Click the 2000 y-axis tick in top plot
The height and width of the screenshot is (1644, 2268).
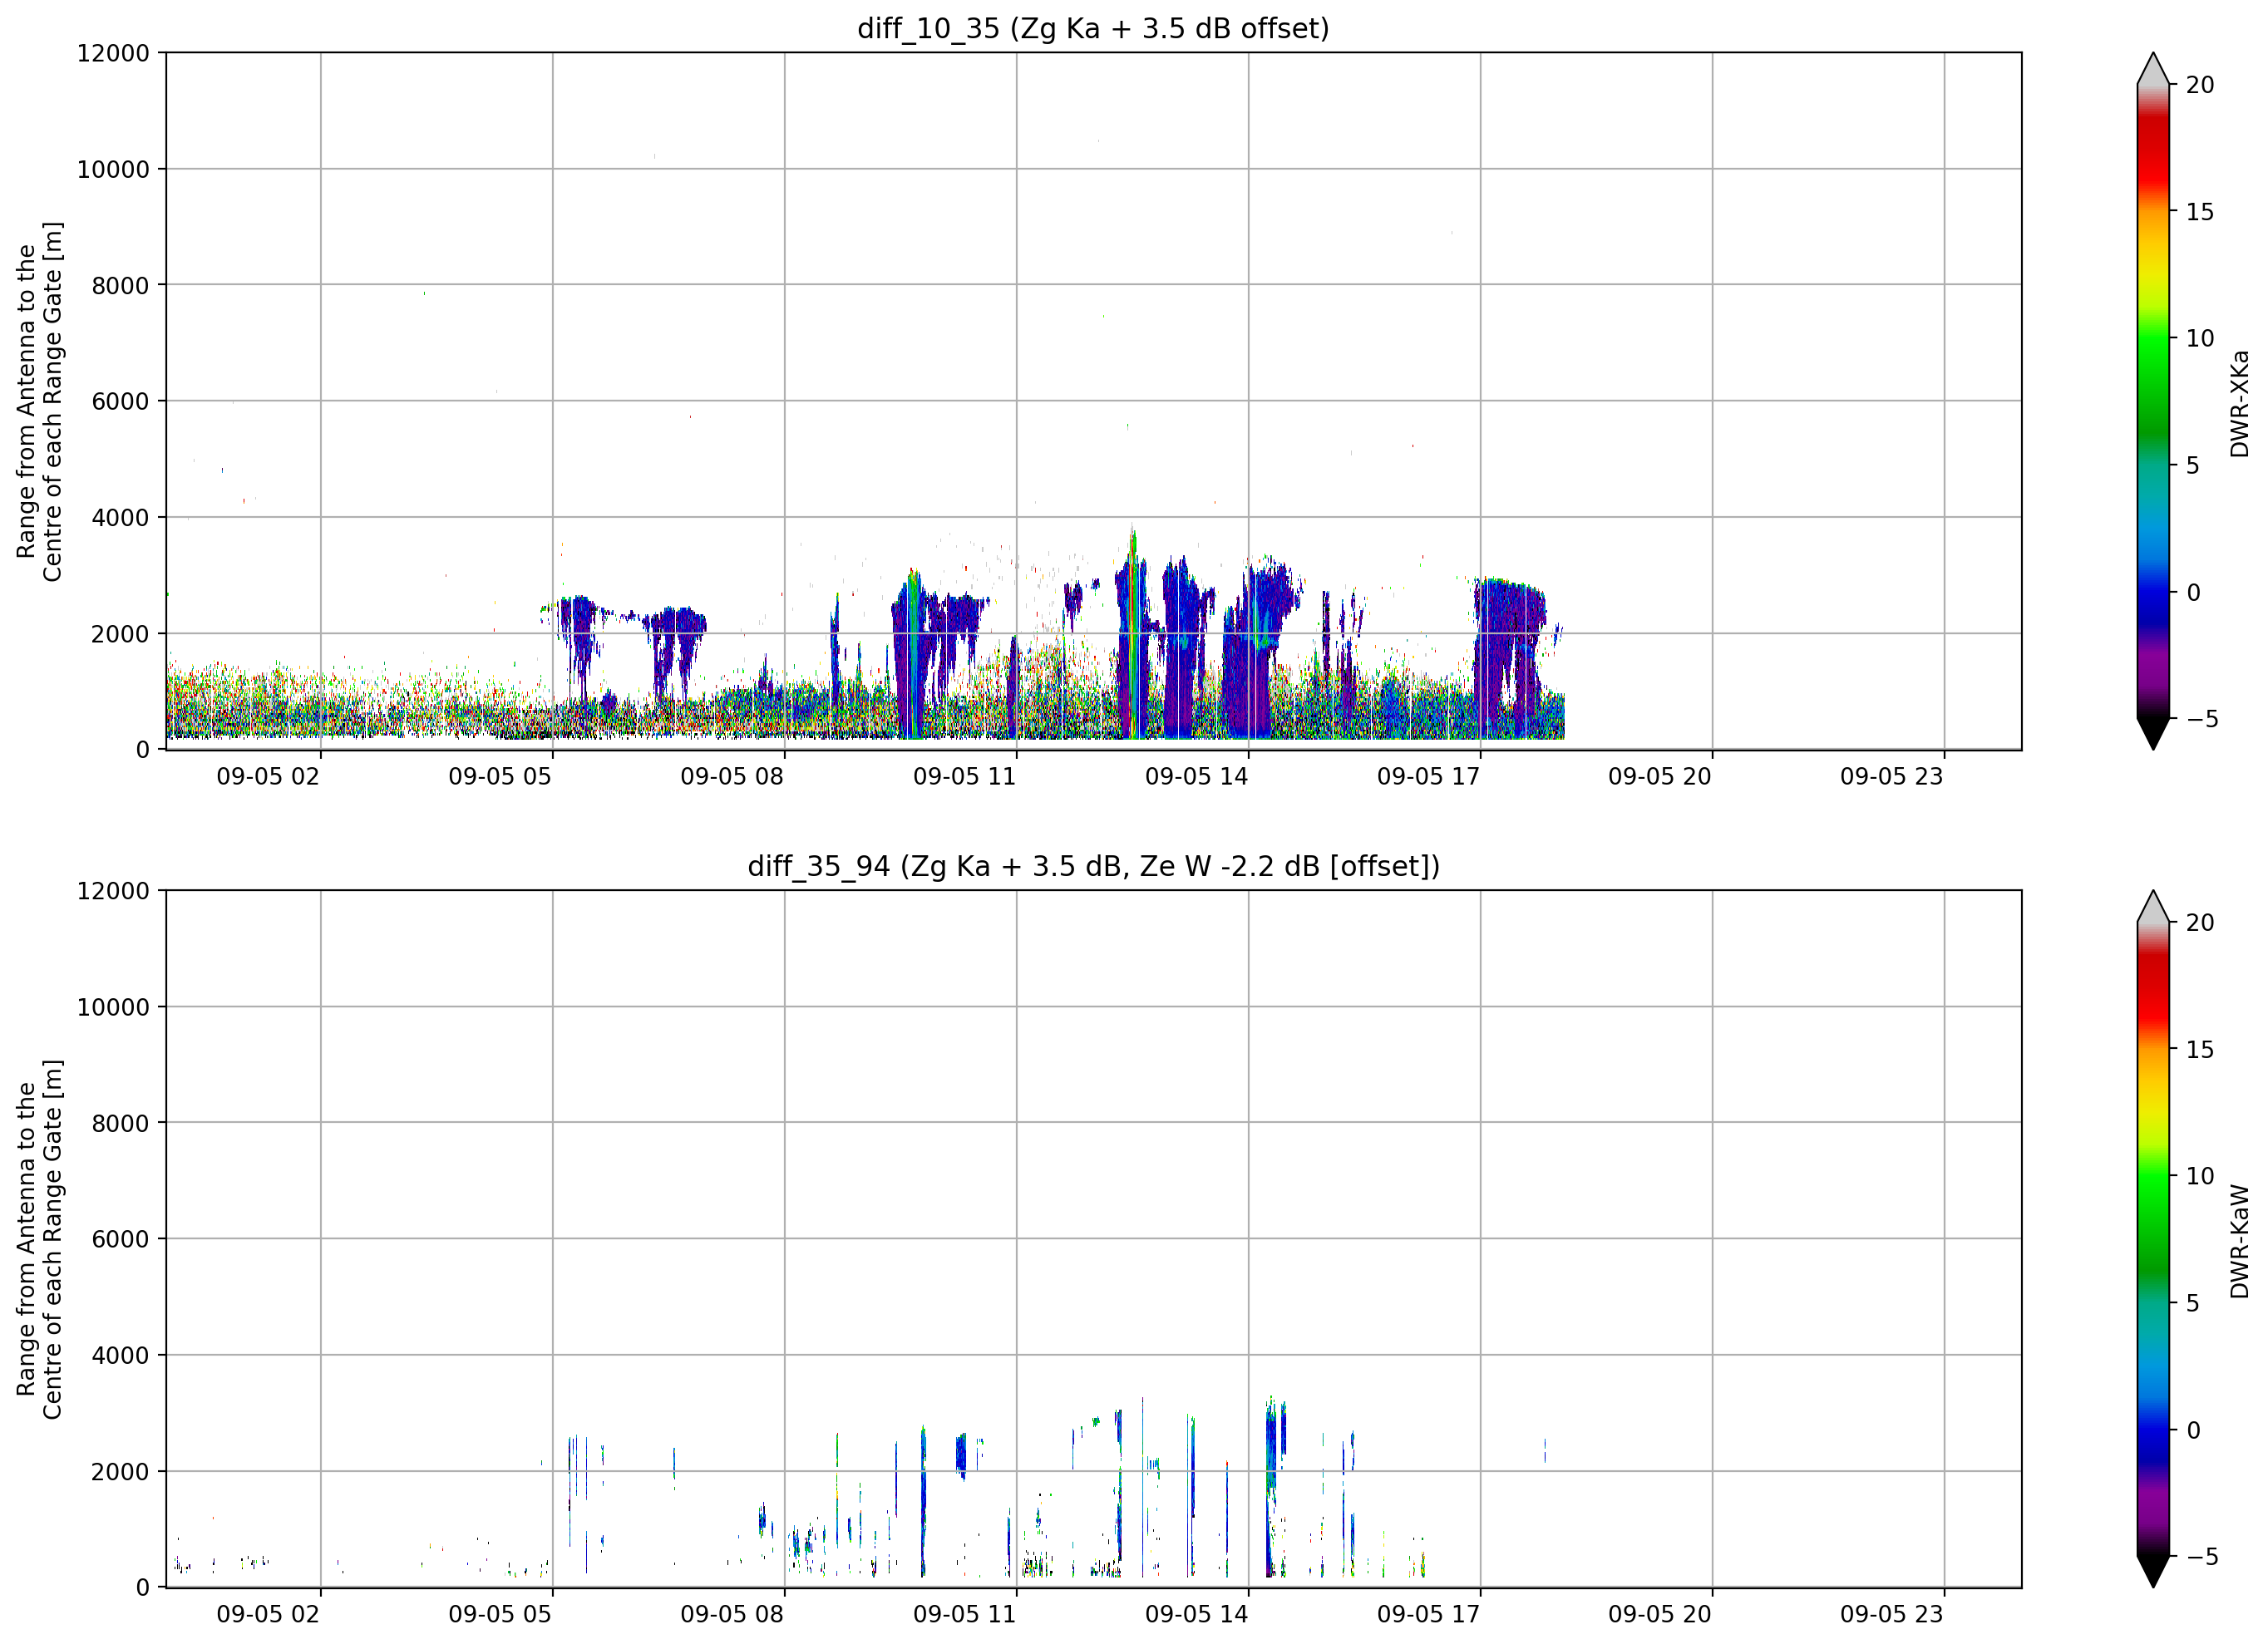click(120, 634)
